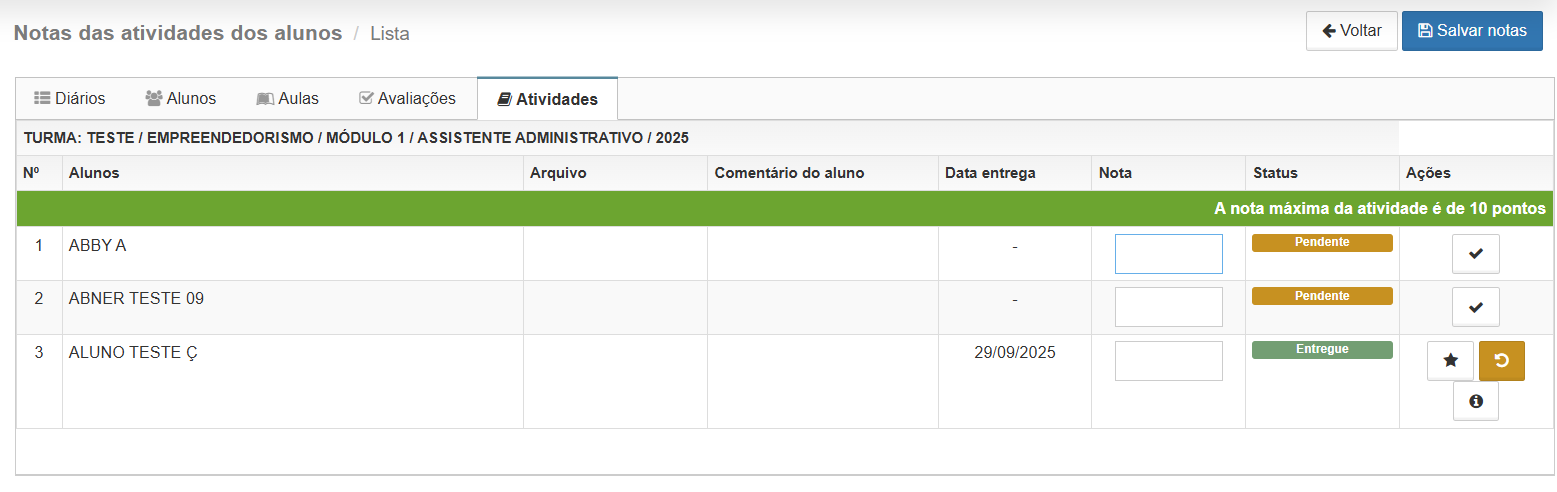Click the Lista breadcrumb text
1557x492 pixels.
(390, 34)
